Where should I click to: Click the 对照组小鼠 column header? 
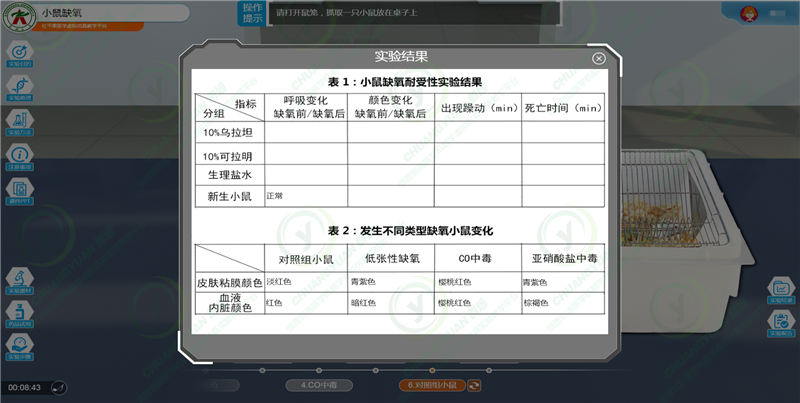pos(306,259)
